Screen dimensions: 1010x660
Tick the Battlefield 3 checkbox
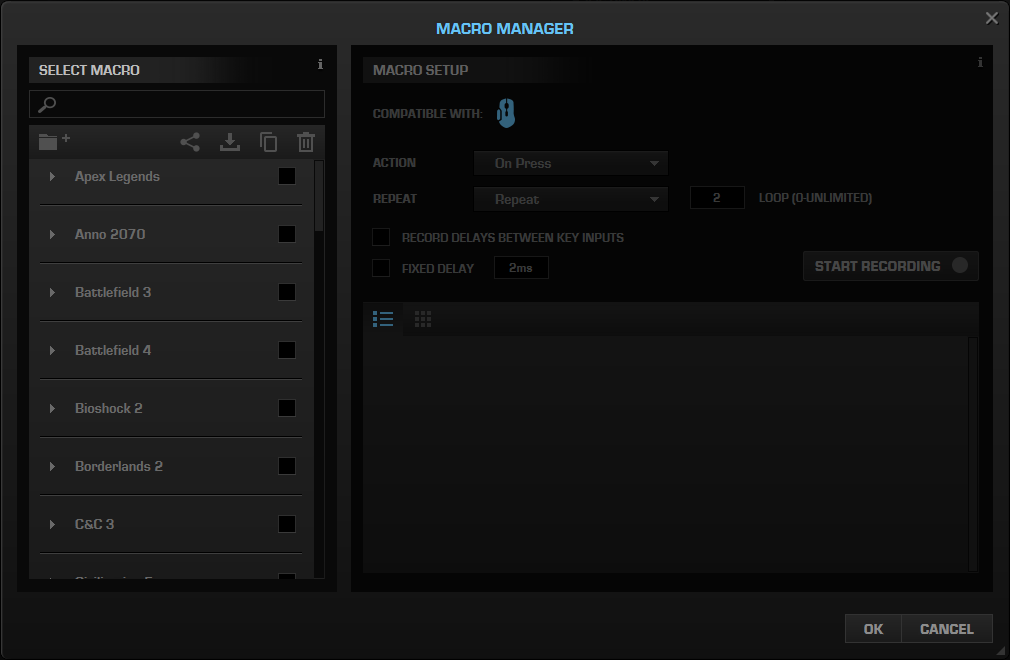287,292
